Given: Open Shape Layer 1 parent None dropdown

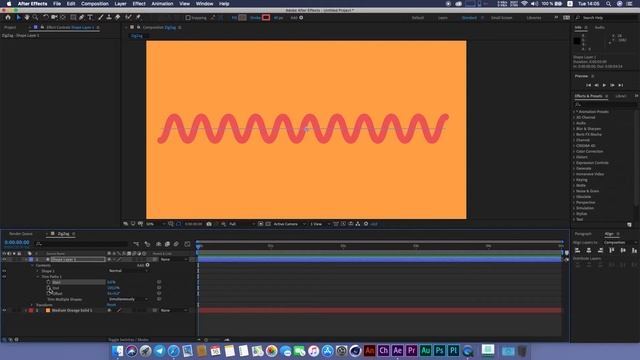Looking at the screenshot, I should 174,260.
